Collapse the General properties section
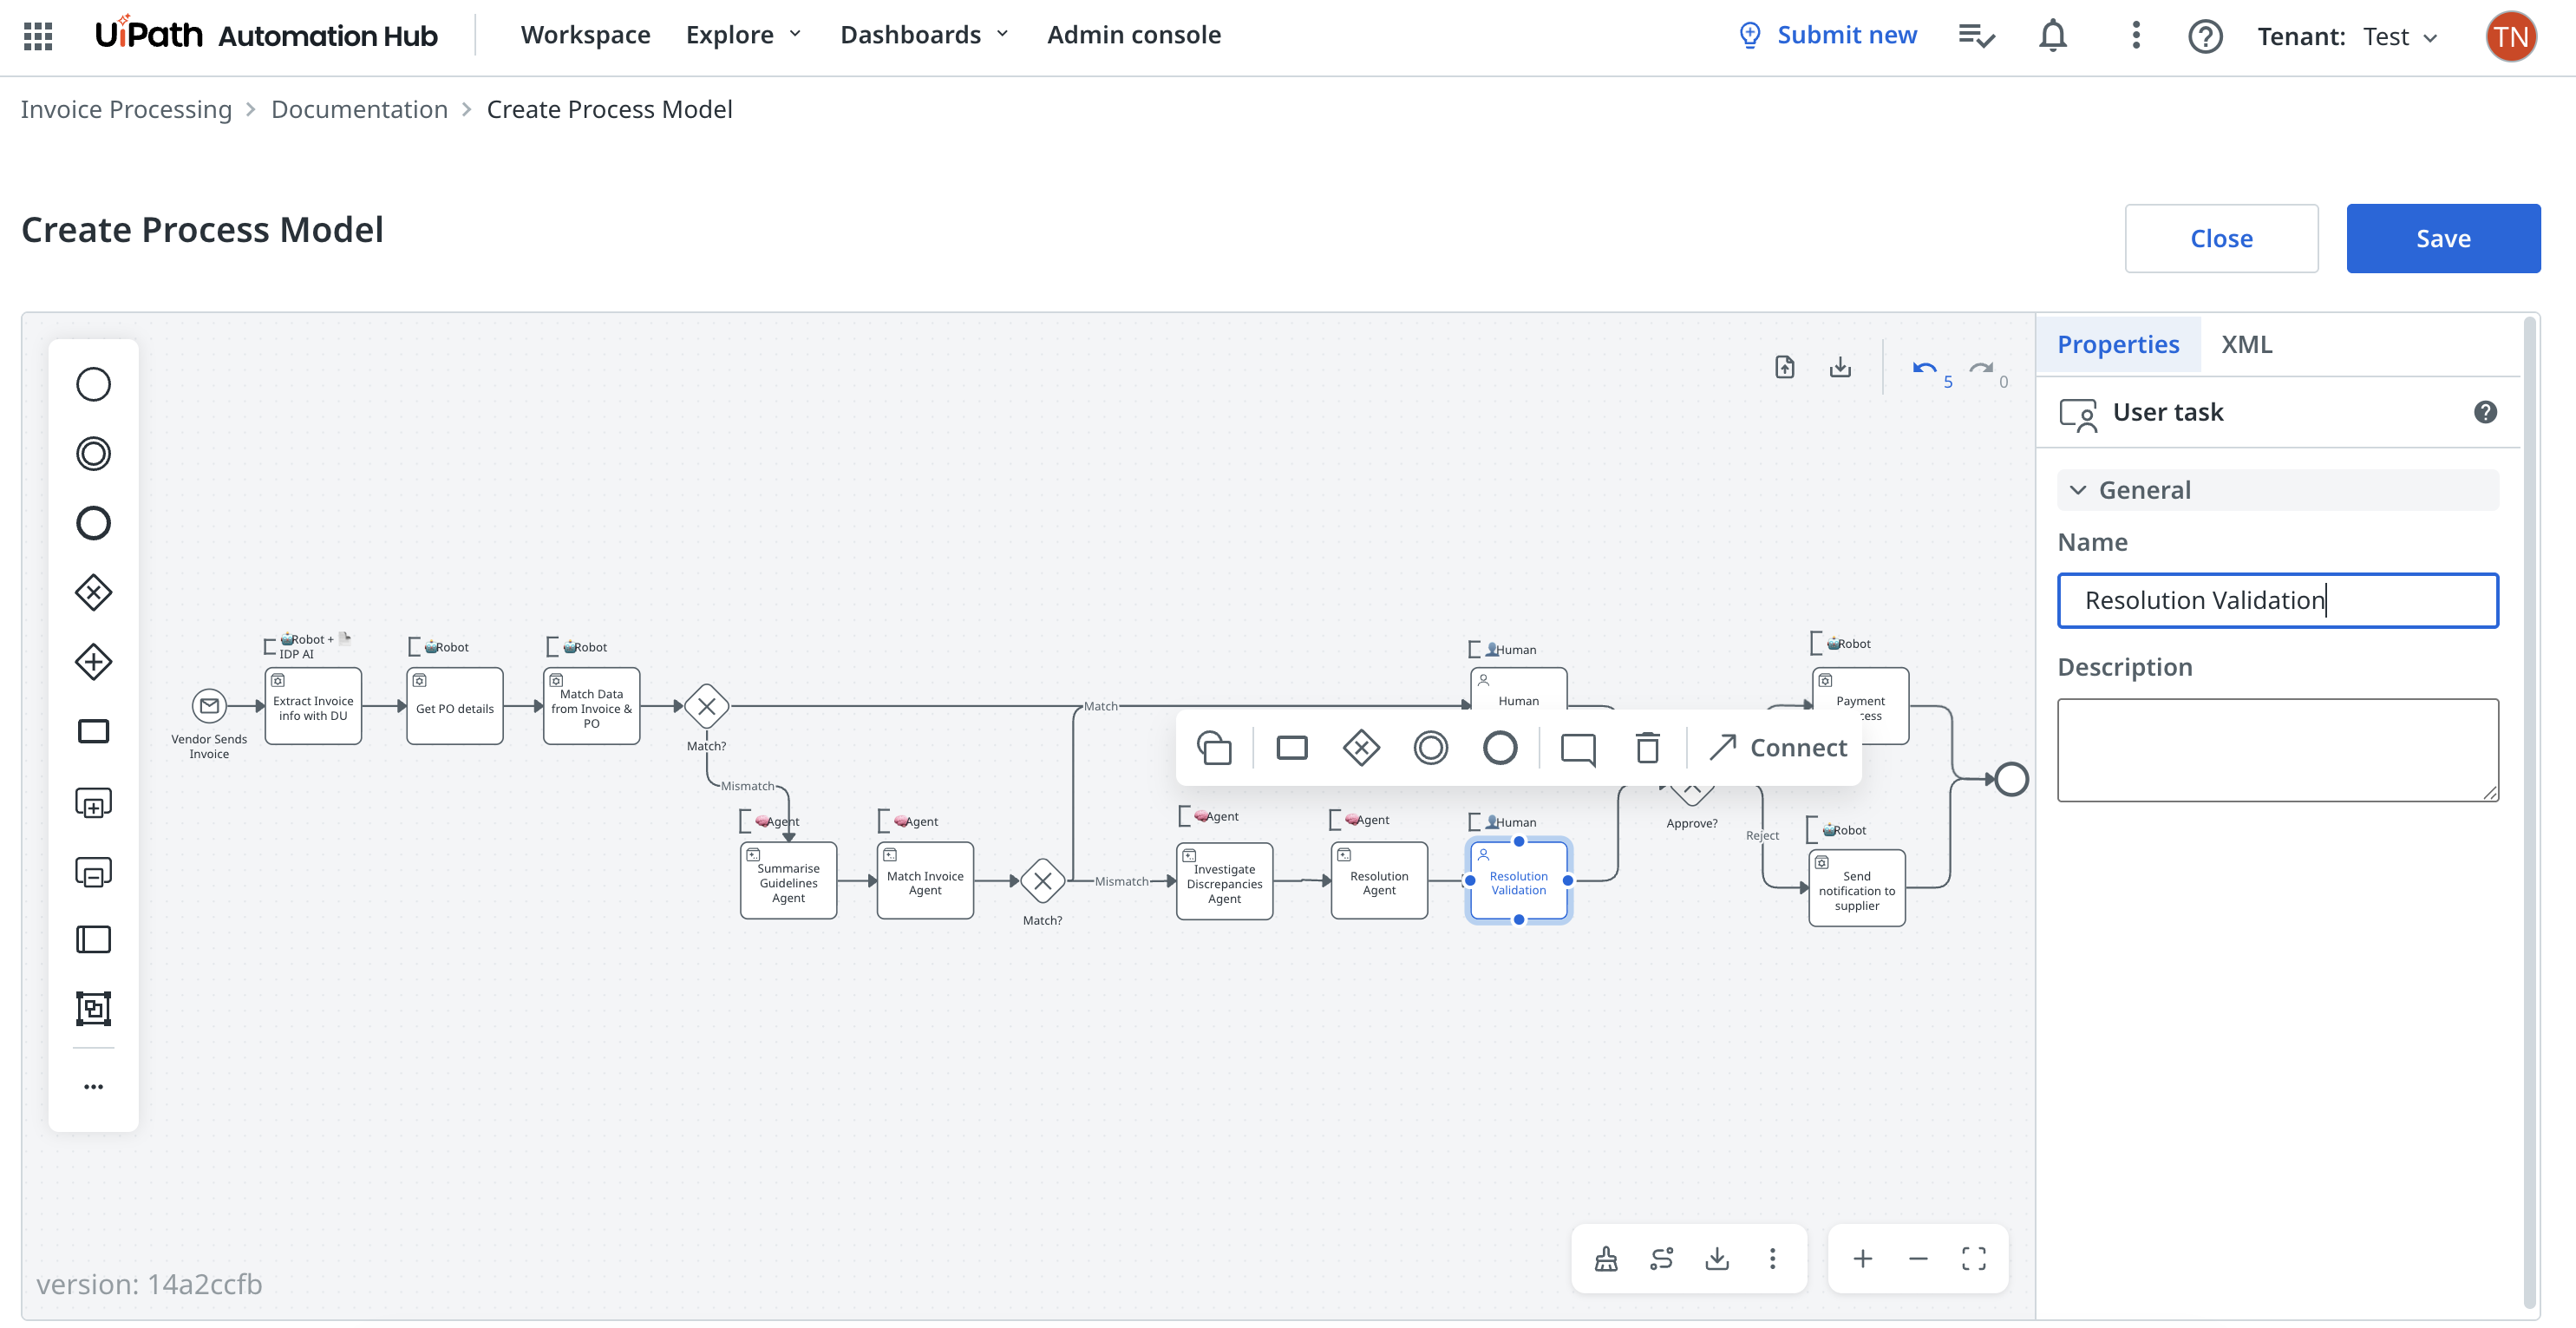The image size is (2576, 1328). tap(2278, 490)
